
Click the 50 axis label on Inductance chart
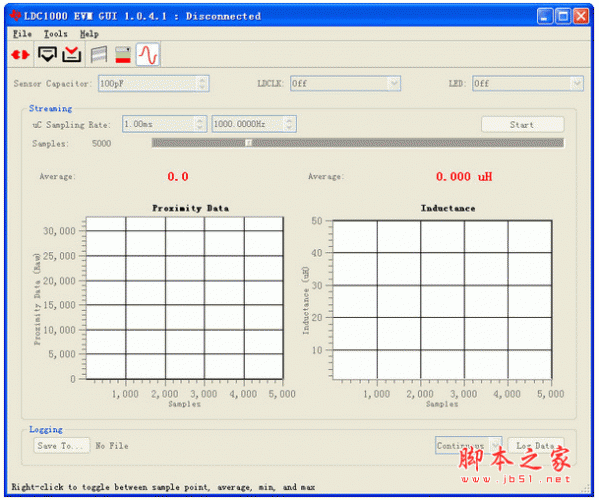(x=317, y=221)
